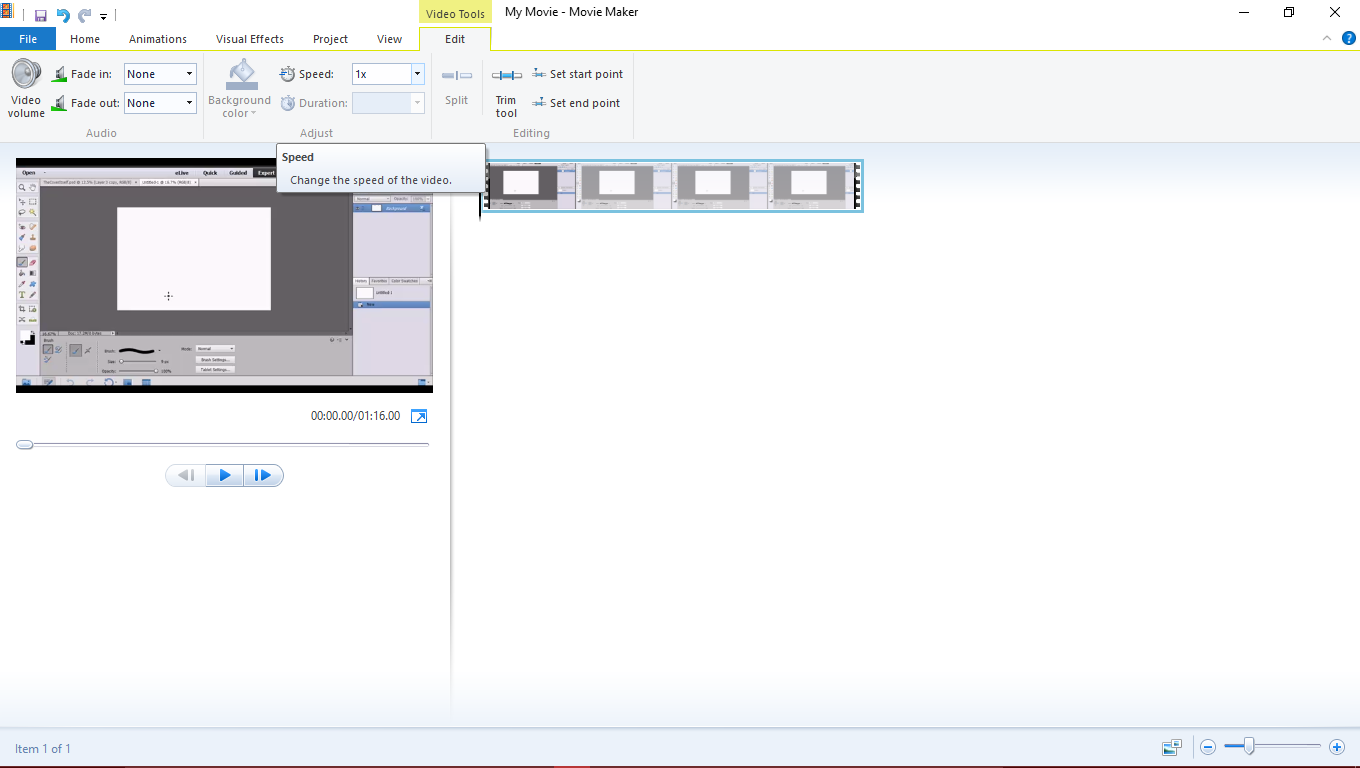1360x768 pixels.
Task: Click the Item 1 of 1 status text
Action: (x=43, y=749)
